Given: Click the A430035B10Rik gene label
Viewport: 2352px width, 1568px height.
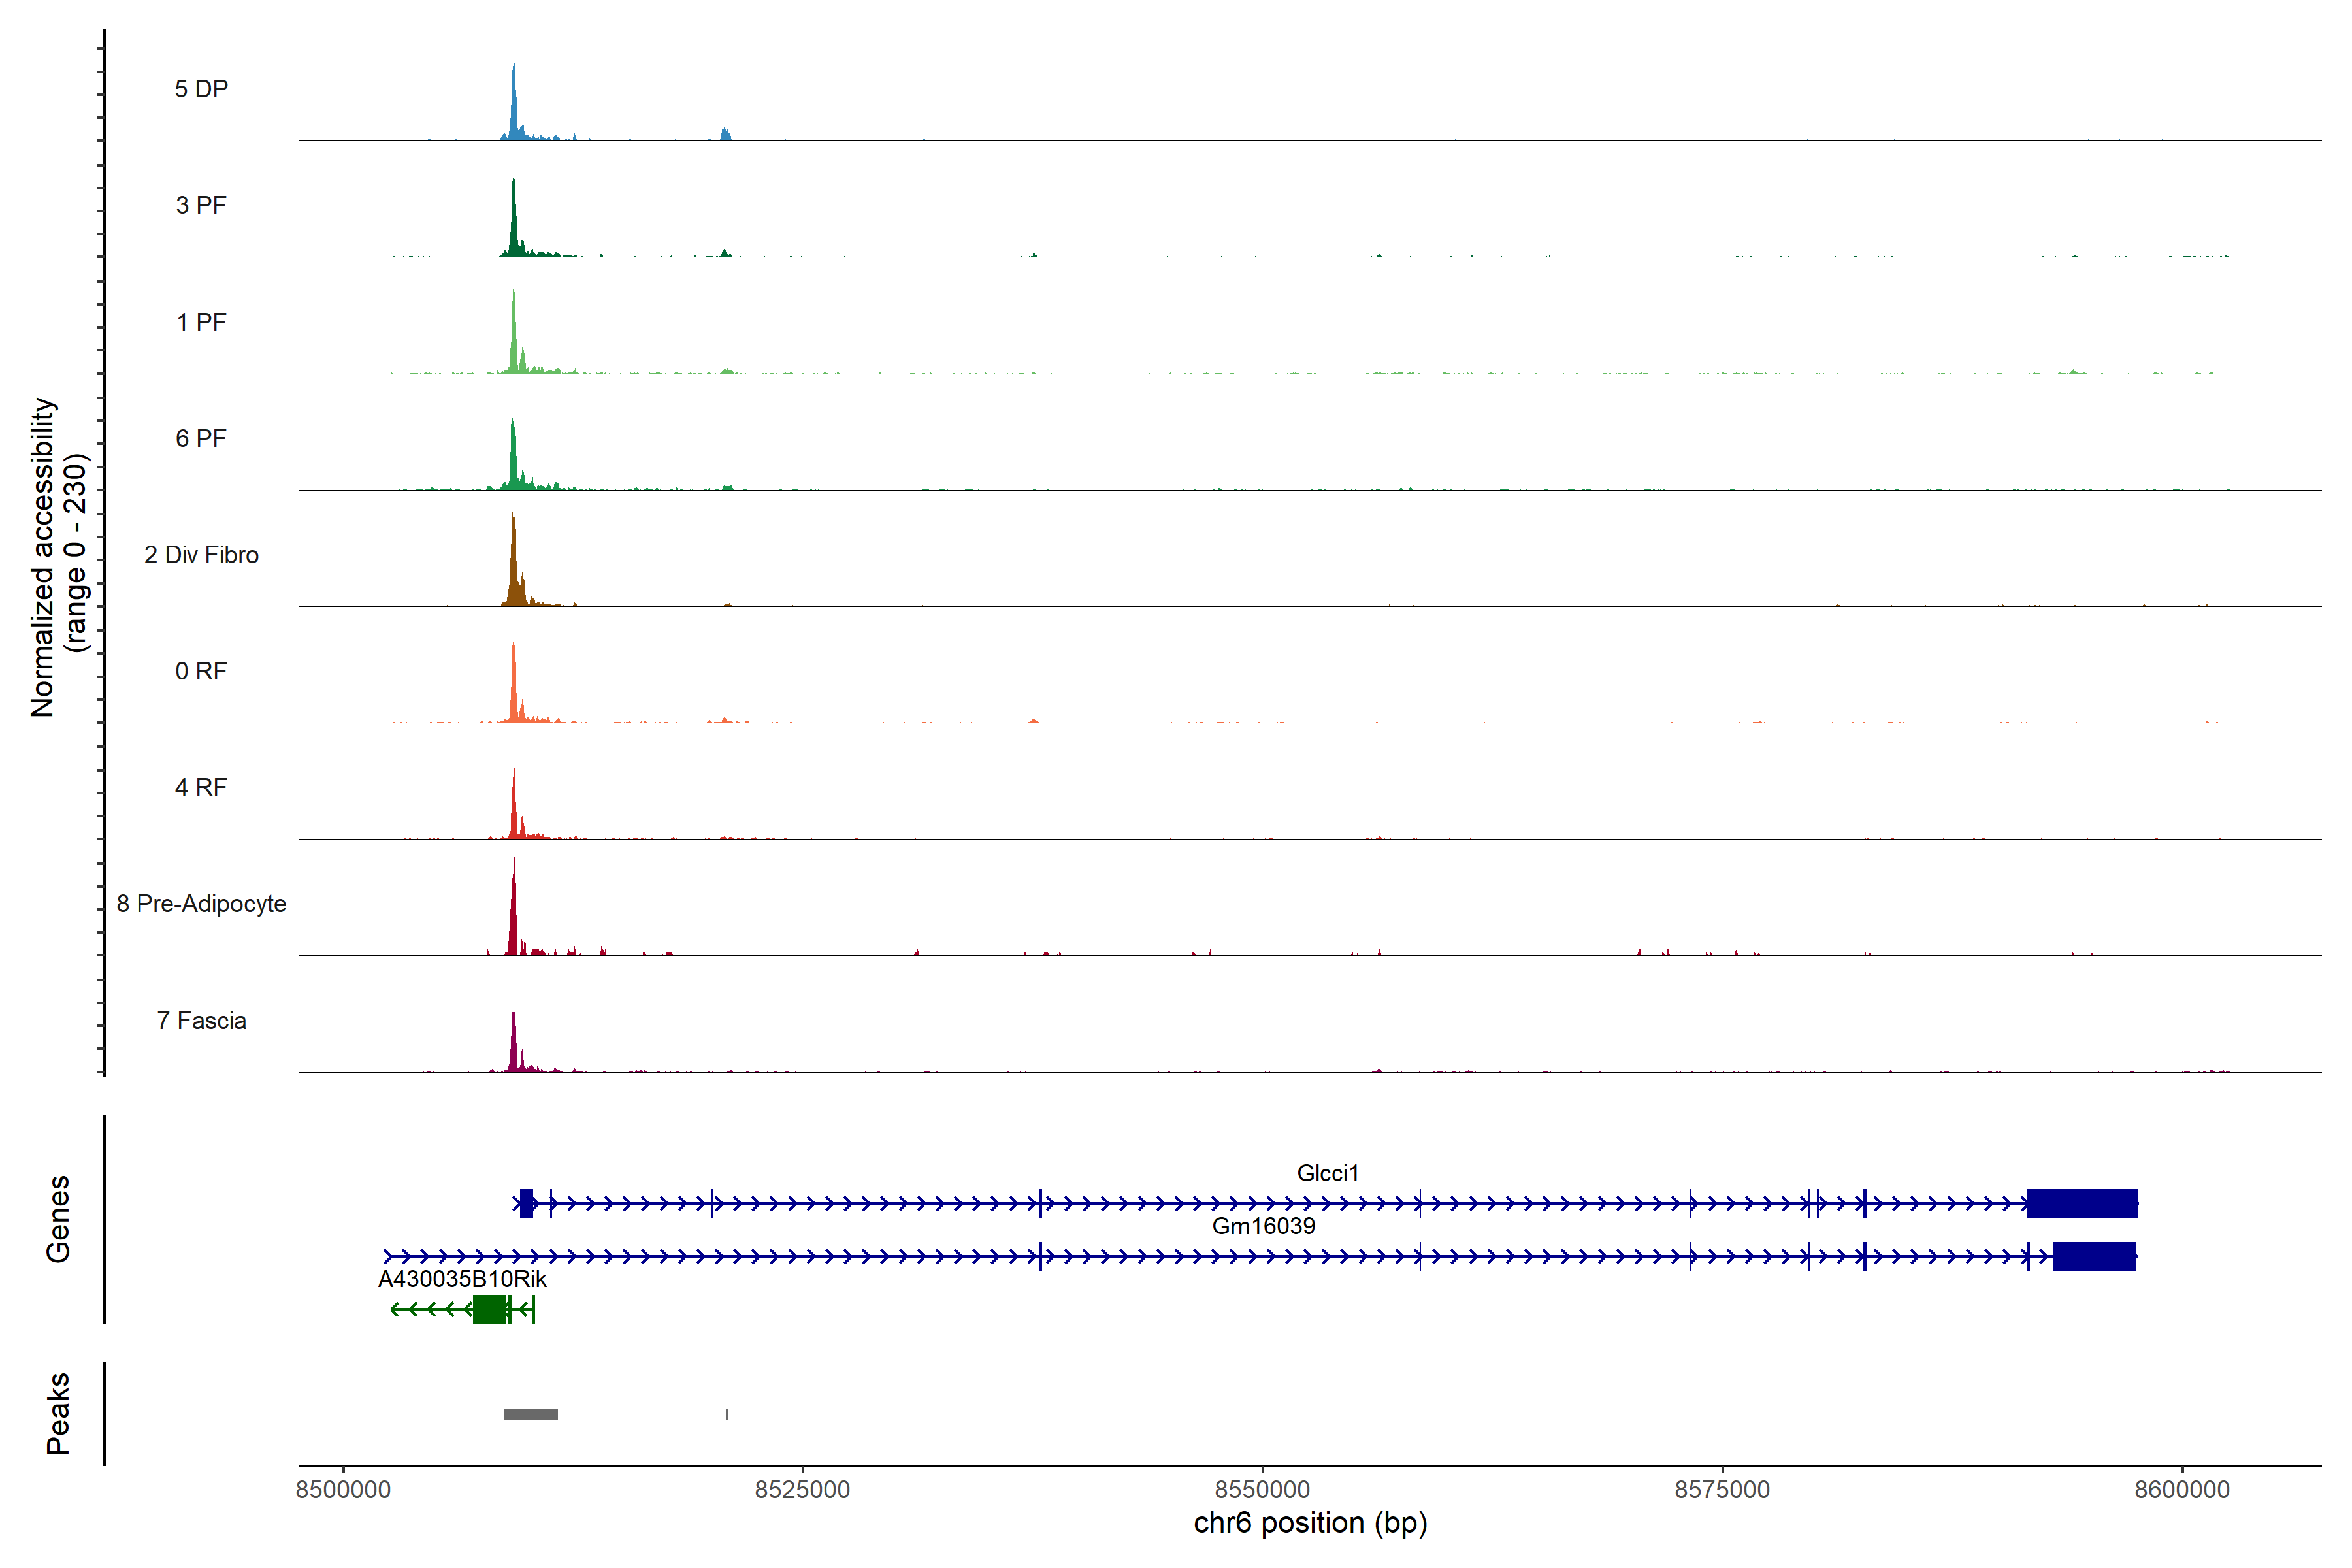Looking at the screenshot, I should [x=462, y=1279].
